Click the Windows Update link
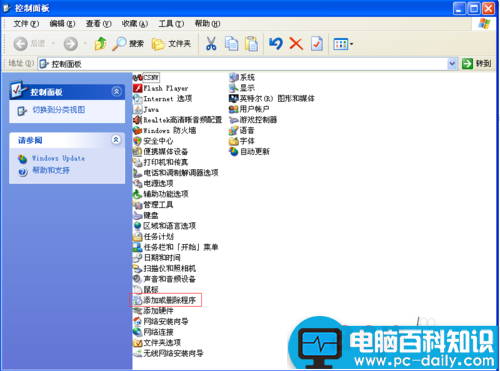 (58, 158)
